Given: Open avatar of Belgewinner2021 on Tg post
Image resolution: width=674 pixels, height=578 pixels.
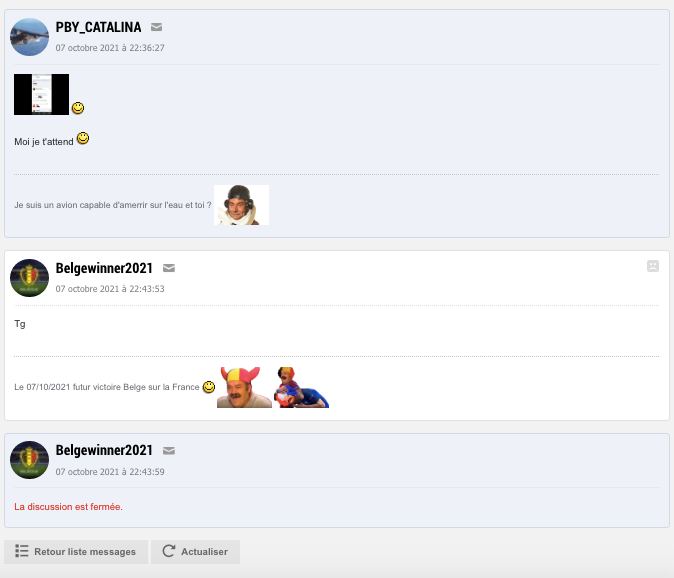Looking at the screenshot, I should point(29,278).
